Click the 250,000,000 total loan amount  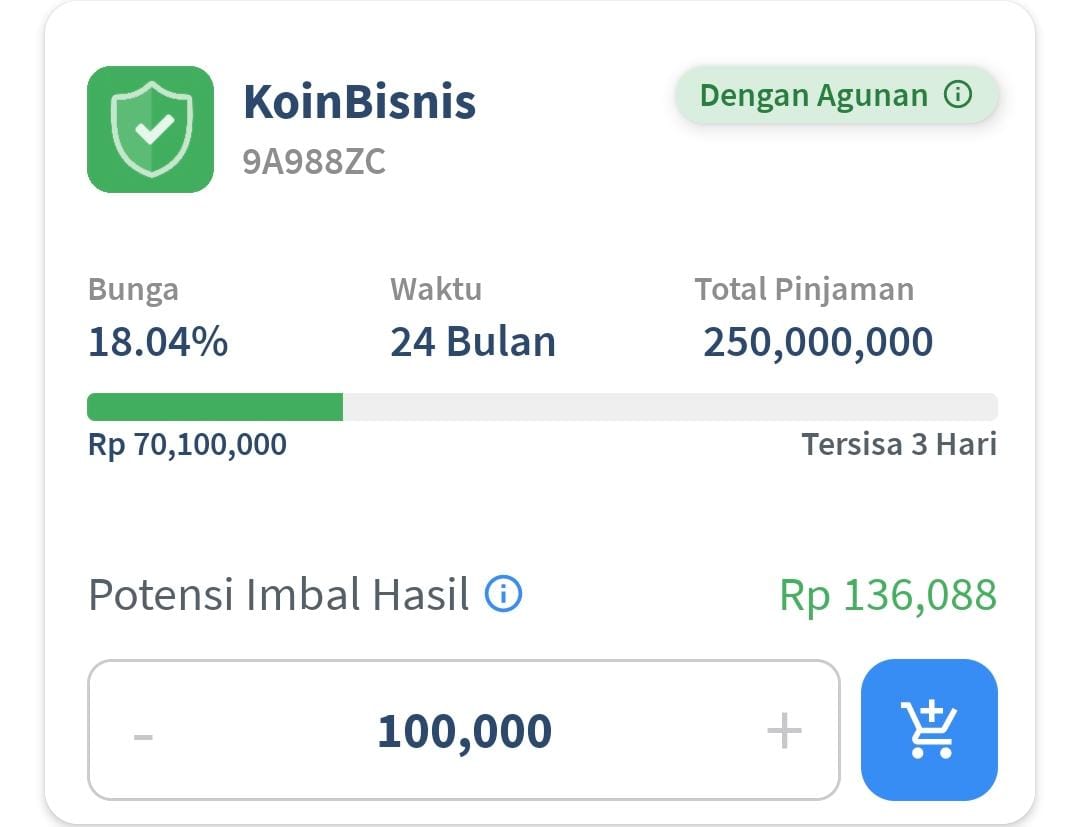(x=817, y=342)
